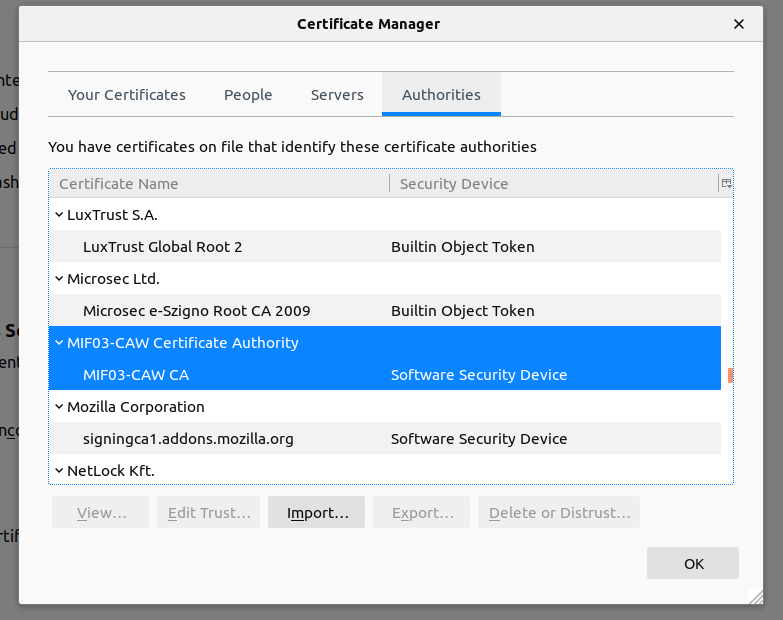The image size is (783, 620).
Task: Close the Certificate Manager dialog
Action: tap(739, 24)
